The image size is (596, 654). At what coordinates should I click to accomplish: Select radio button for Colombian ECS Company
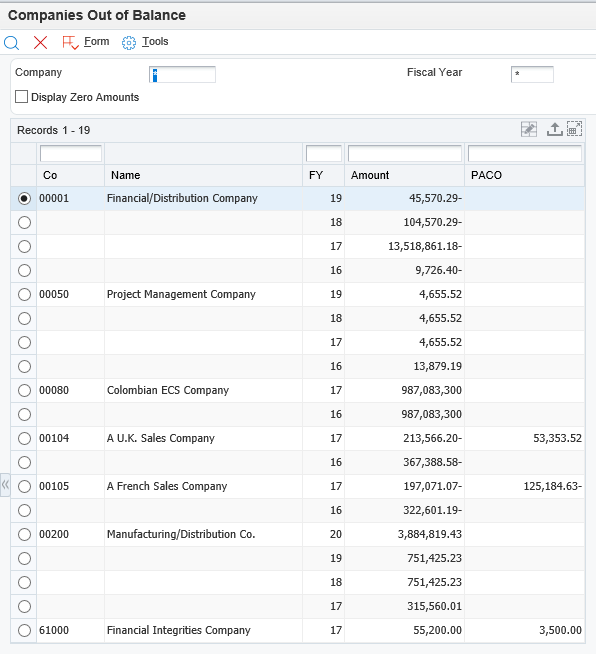24,390
